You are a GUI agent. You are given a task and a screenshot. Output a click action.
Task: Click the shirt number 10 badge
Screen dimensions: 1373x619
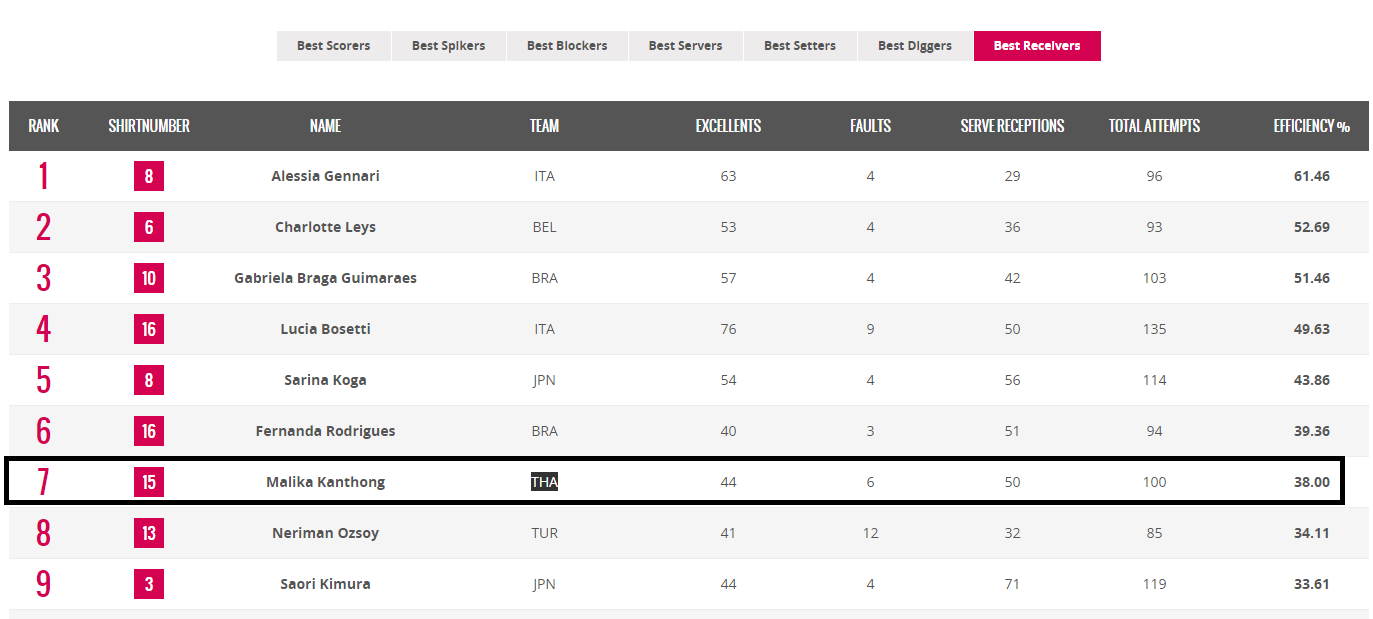149,279
